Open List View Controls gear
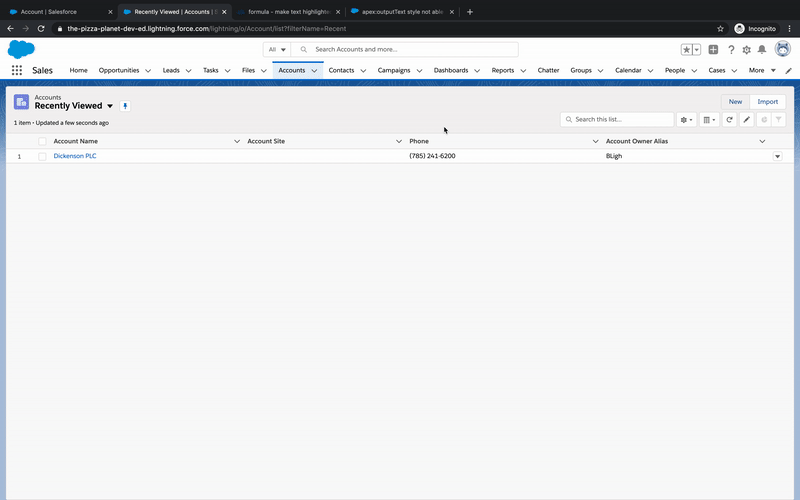 pyautogui.click(x=686, y=119)
